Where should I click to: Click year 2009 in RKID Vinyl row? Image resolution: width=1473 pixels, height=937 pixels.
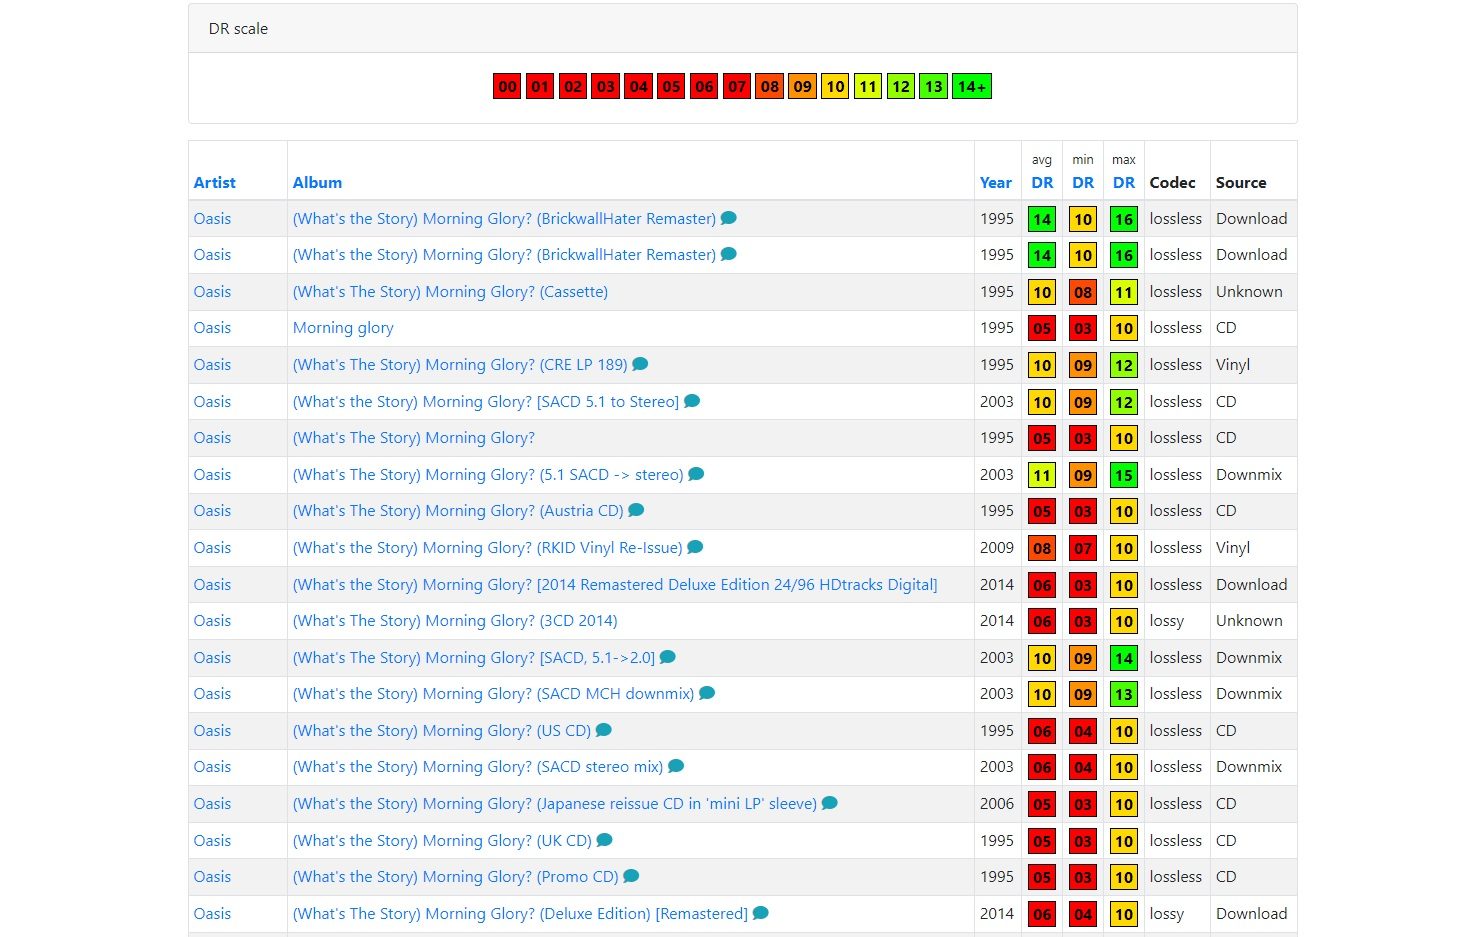point(996,547)
